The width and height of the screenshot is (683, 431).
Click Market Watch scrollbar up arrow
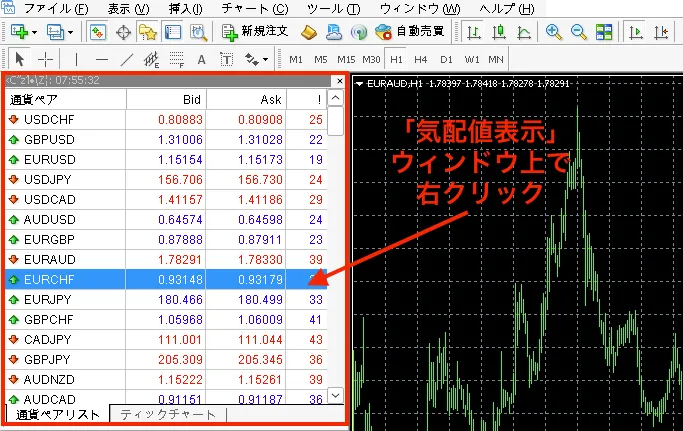pos(335,98)
